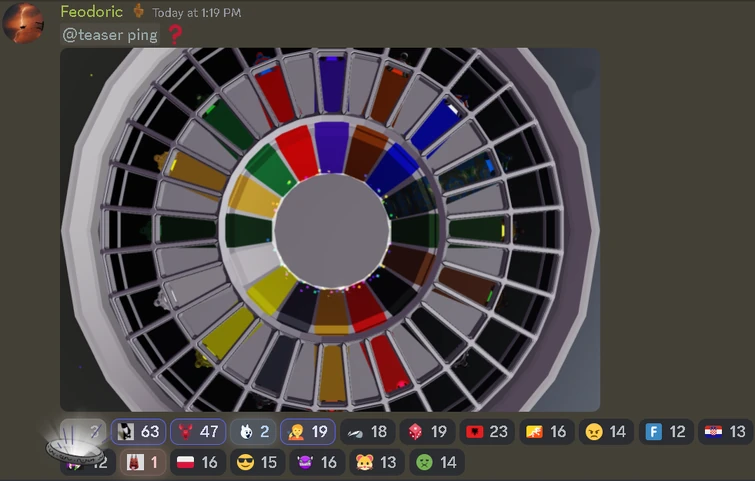The height and width of the screenshot is (481, 755).
Task: Add the hamster face reaction with 13
Action: [377, 462]
